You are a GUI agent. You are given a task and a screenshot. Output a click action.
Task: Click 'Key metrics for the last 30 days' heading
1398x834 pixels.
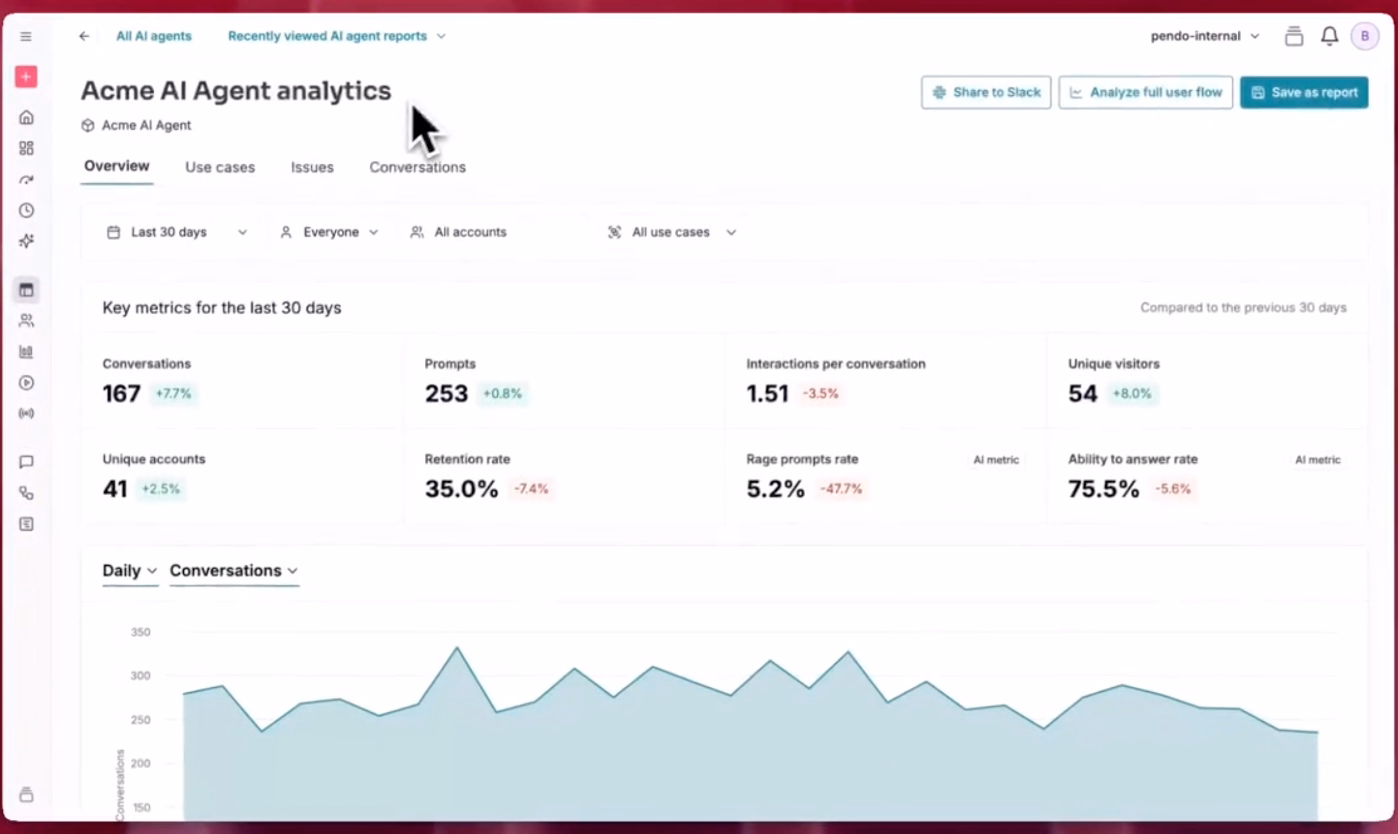click(x=222, y=308)
